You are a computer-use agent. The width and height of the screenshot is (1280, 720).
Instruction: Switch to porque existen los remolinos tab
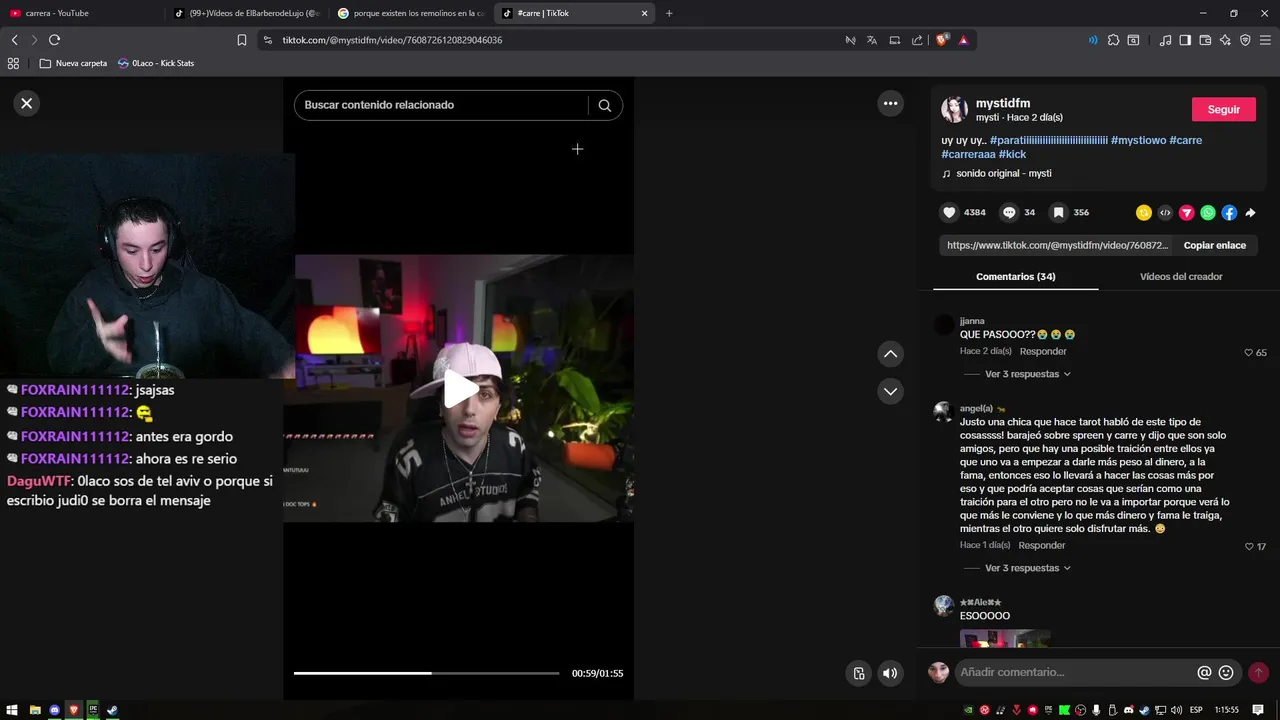412,13
